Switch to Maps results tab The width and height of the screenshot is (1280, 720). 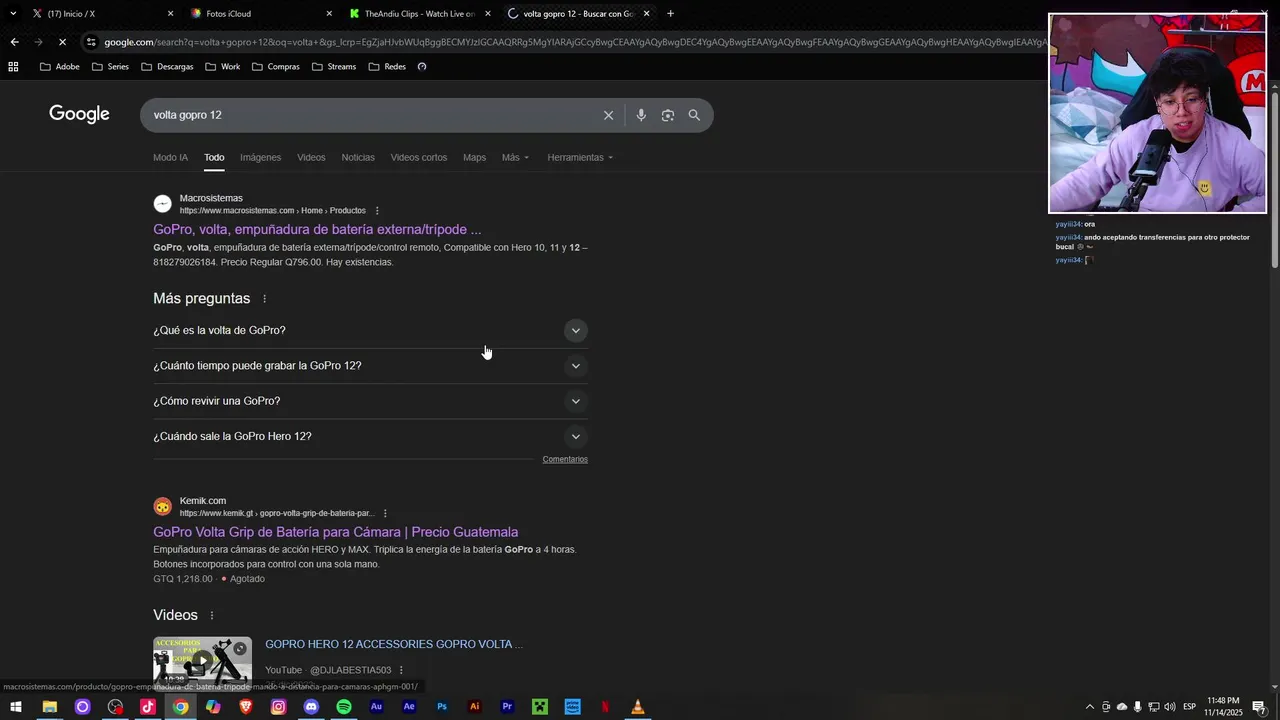[474, 158]
